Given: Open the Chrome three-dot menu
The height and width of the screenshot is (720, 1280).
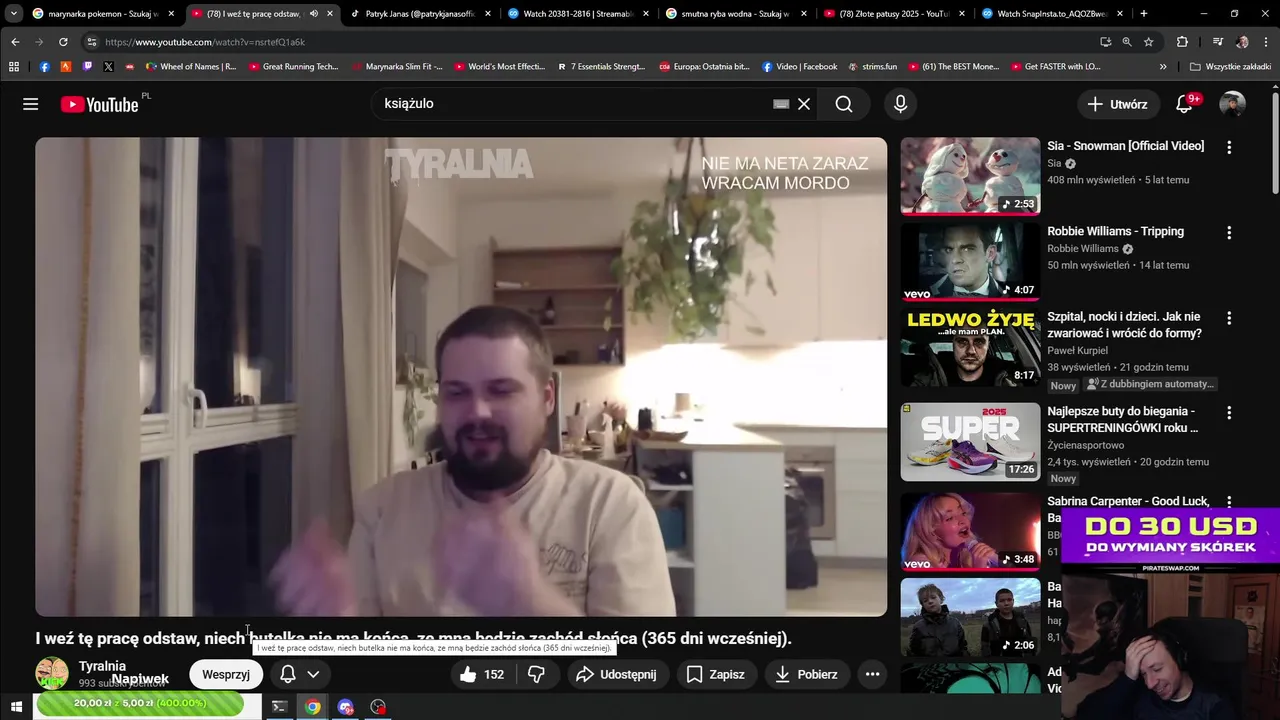Looking at the screenshot, I should [x=1266, y=42].
